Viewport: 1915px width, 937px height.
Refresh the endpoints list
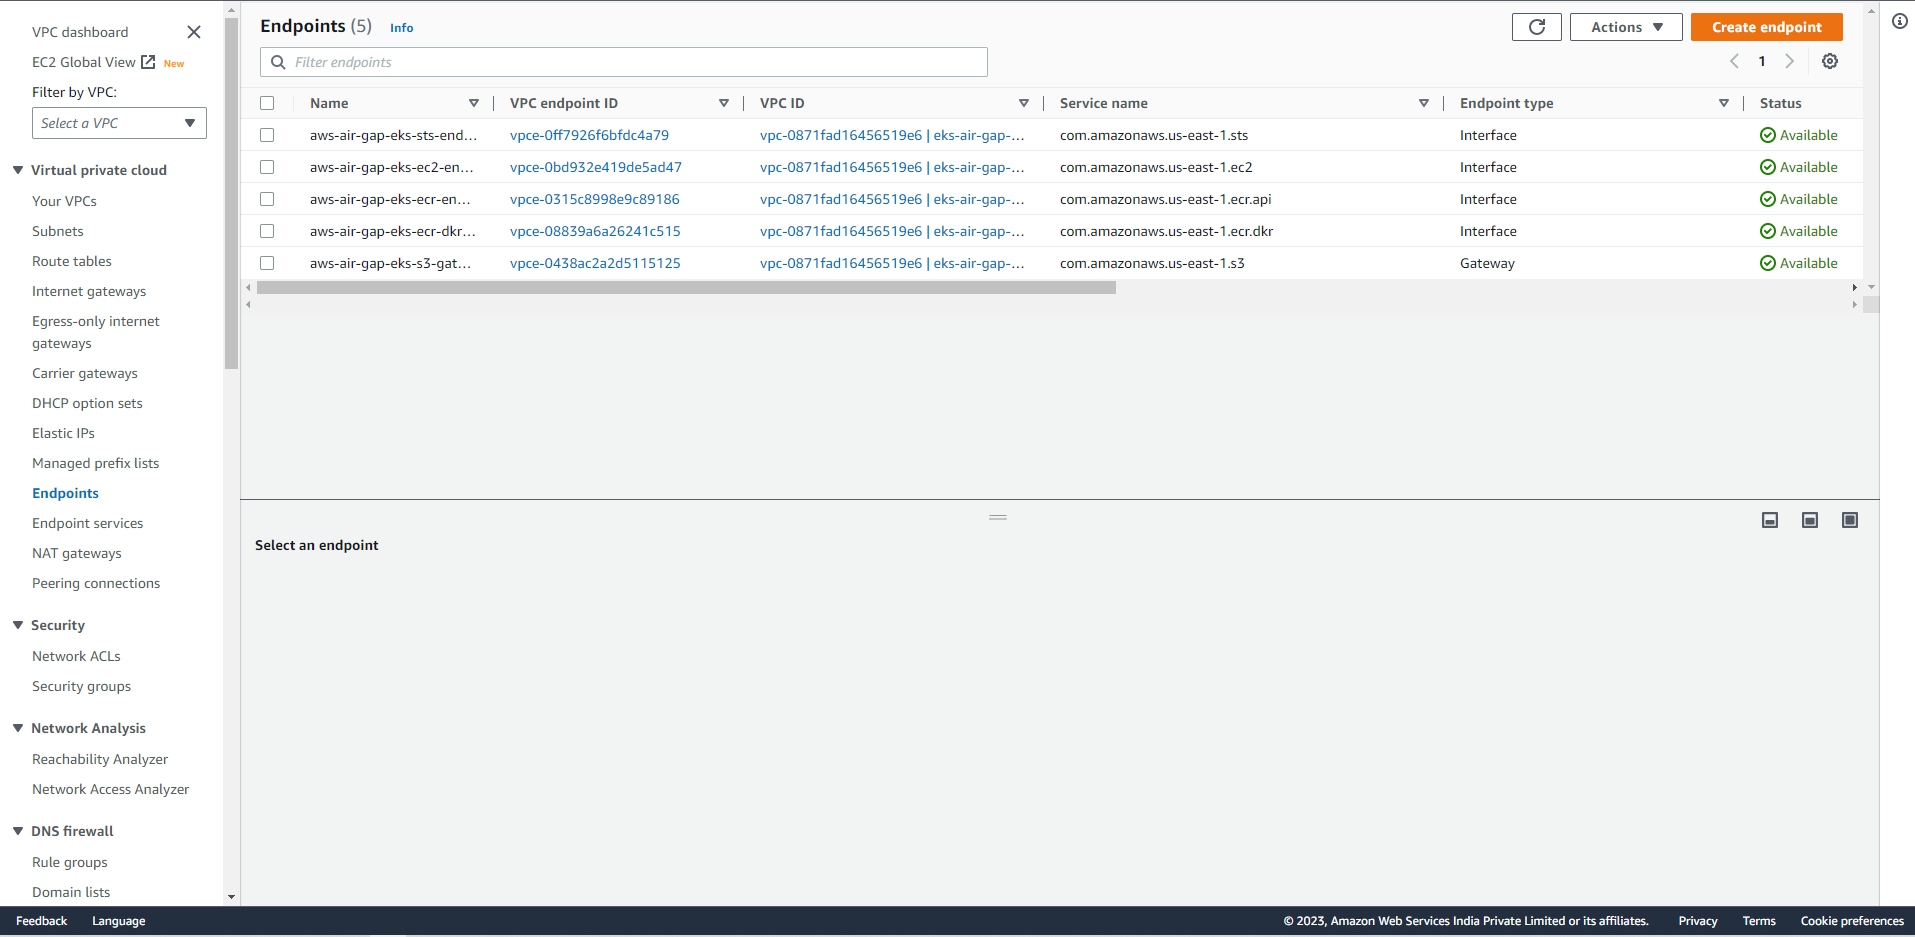click(x=1536, y=27)
